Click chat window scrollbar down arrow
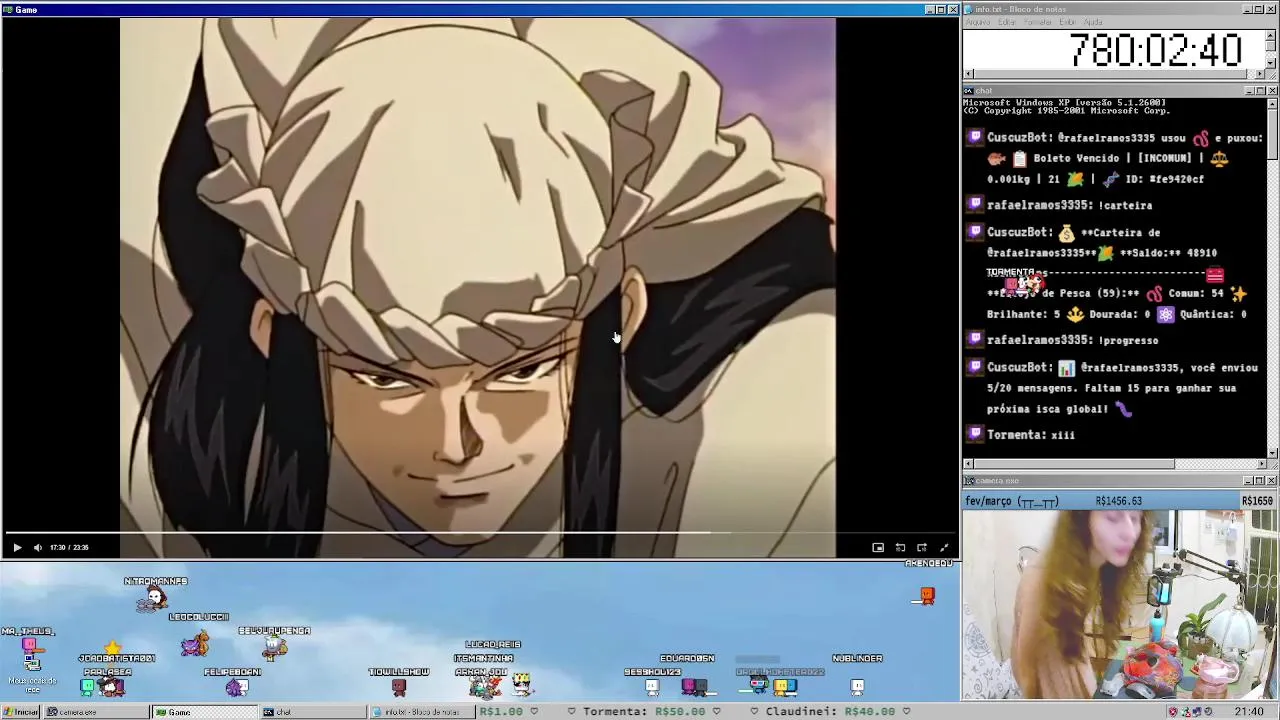The image size is (1280, 720). tap(1271, 452)
